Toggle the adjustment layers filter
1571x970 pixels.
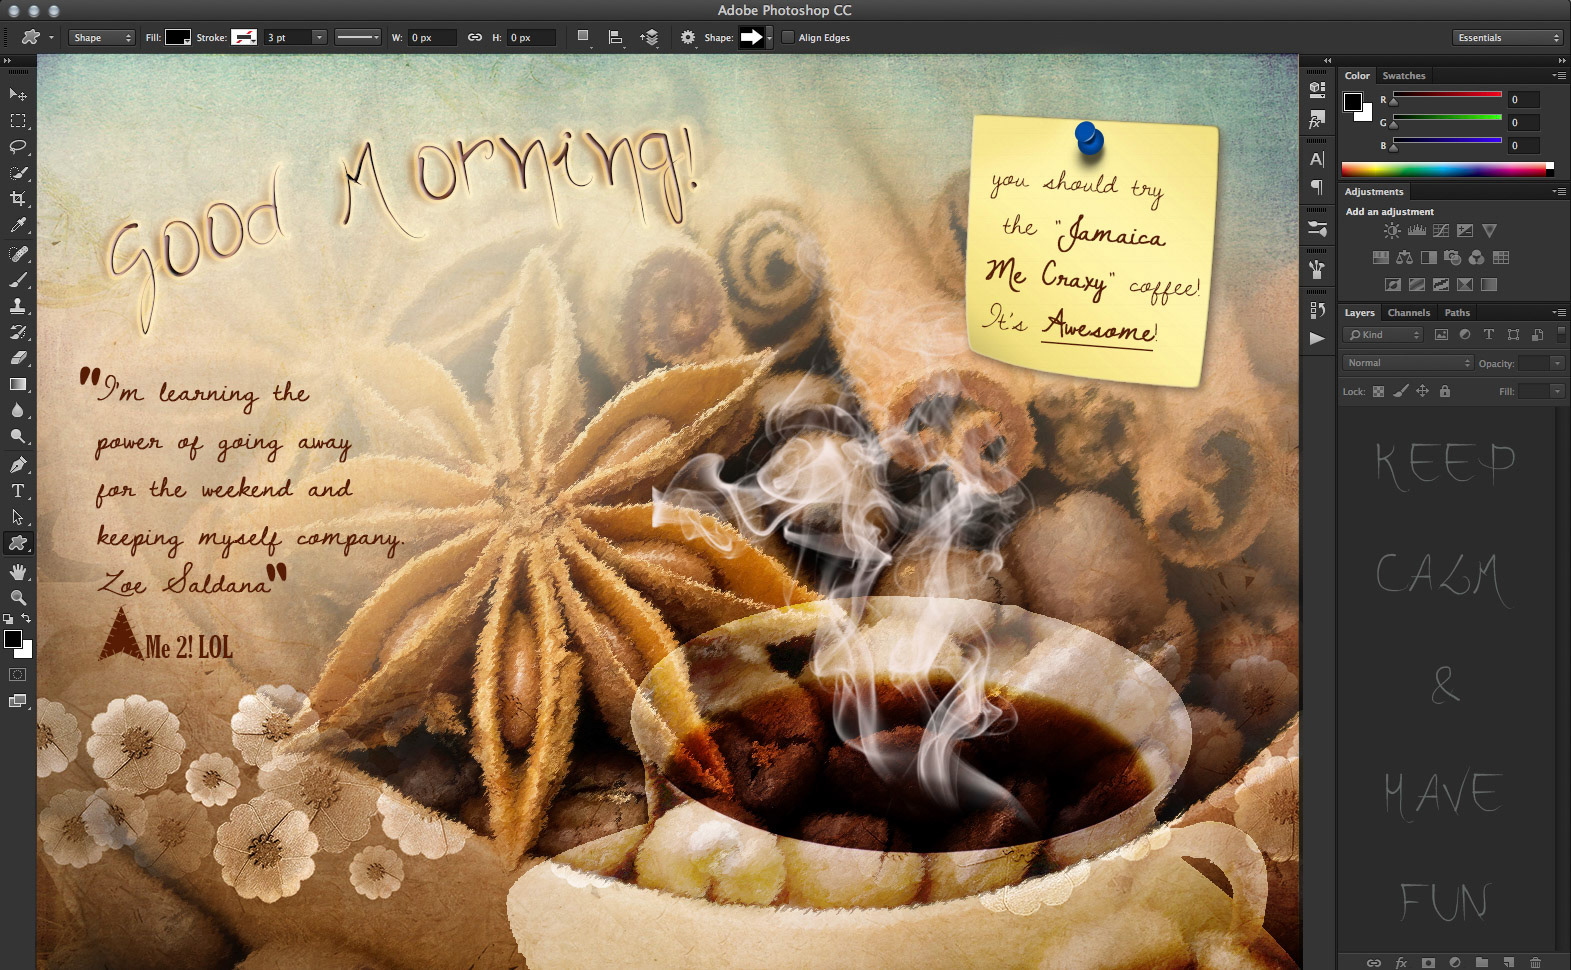coord(1465,335)
